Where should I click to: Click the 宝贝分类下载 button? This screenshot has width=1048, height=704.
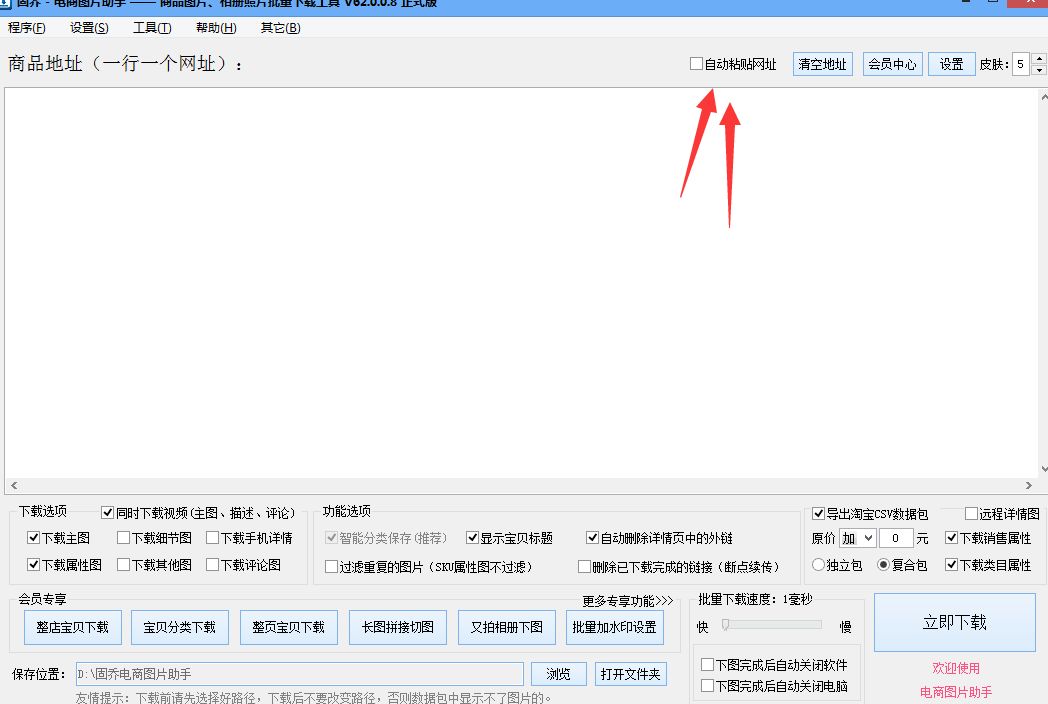coord(180,627)
